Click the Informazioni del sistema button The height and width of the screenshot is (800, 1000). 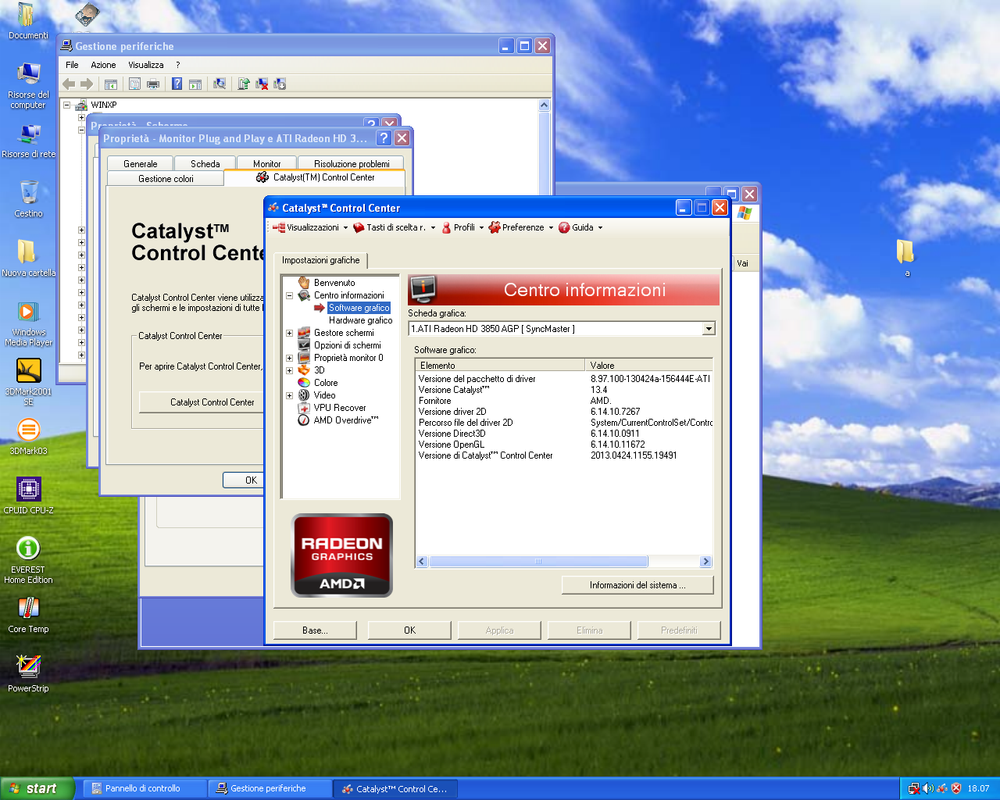pos(637,585)
